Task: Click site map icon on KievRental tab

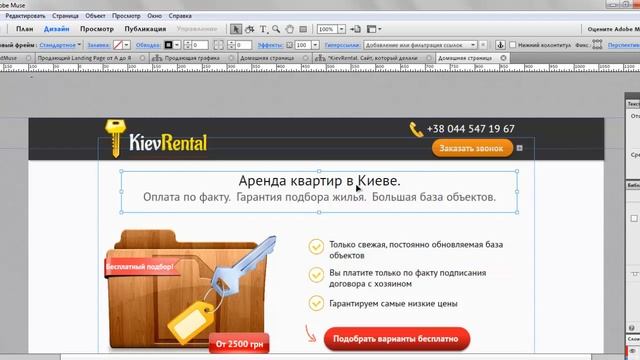Action: pyautogui.click(x=320, y=58)
